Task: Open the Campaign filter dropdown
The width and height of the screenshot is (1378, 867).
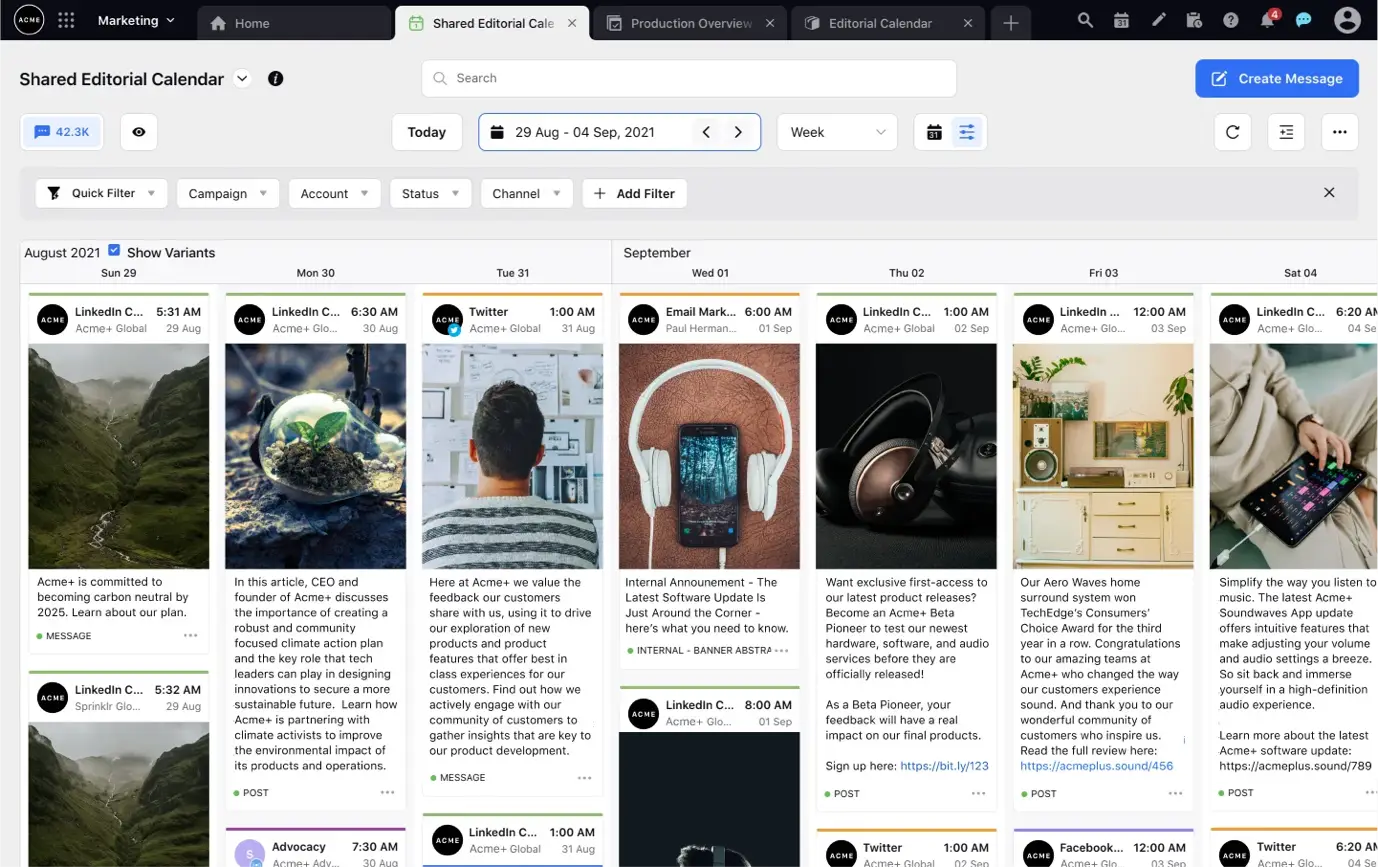Action: click(x=228, y=193)
